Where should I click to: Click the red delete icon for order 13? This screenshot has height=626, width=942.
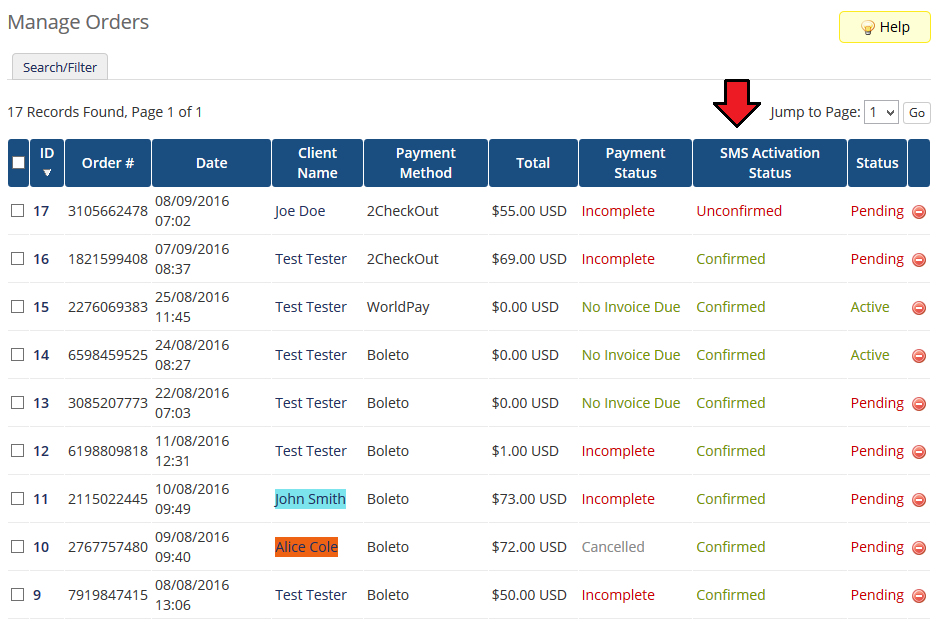click(919, 404)
